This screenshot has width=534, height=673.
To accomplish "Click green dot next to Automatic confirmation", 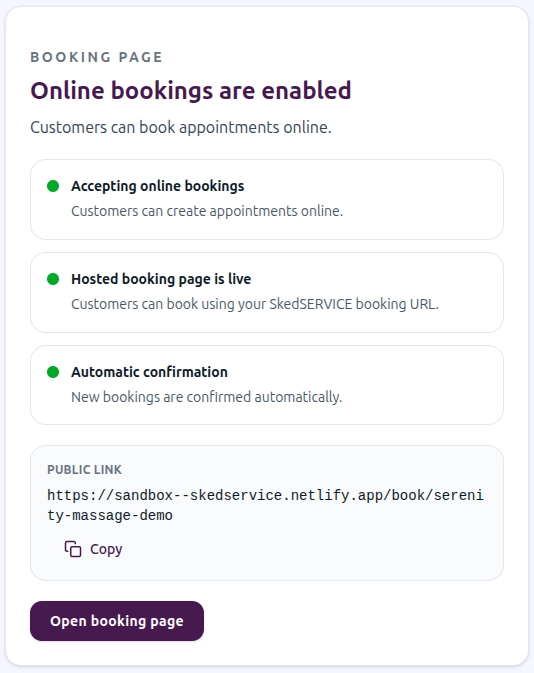I will coord(53,372).
